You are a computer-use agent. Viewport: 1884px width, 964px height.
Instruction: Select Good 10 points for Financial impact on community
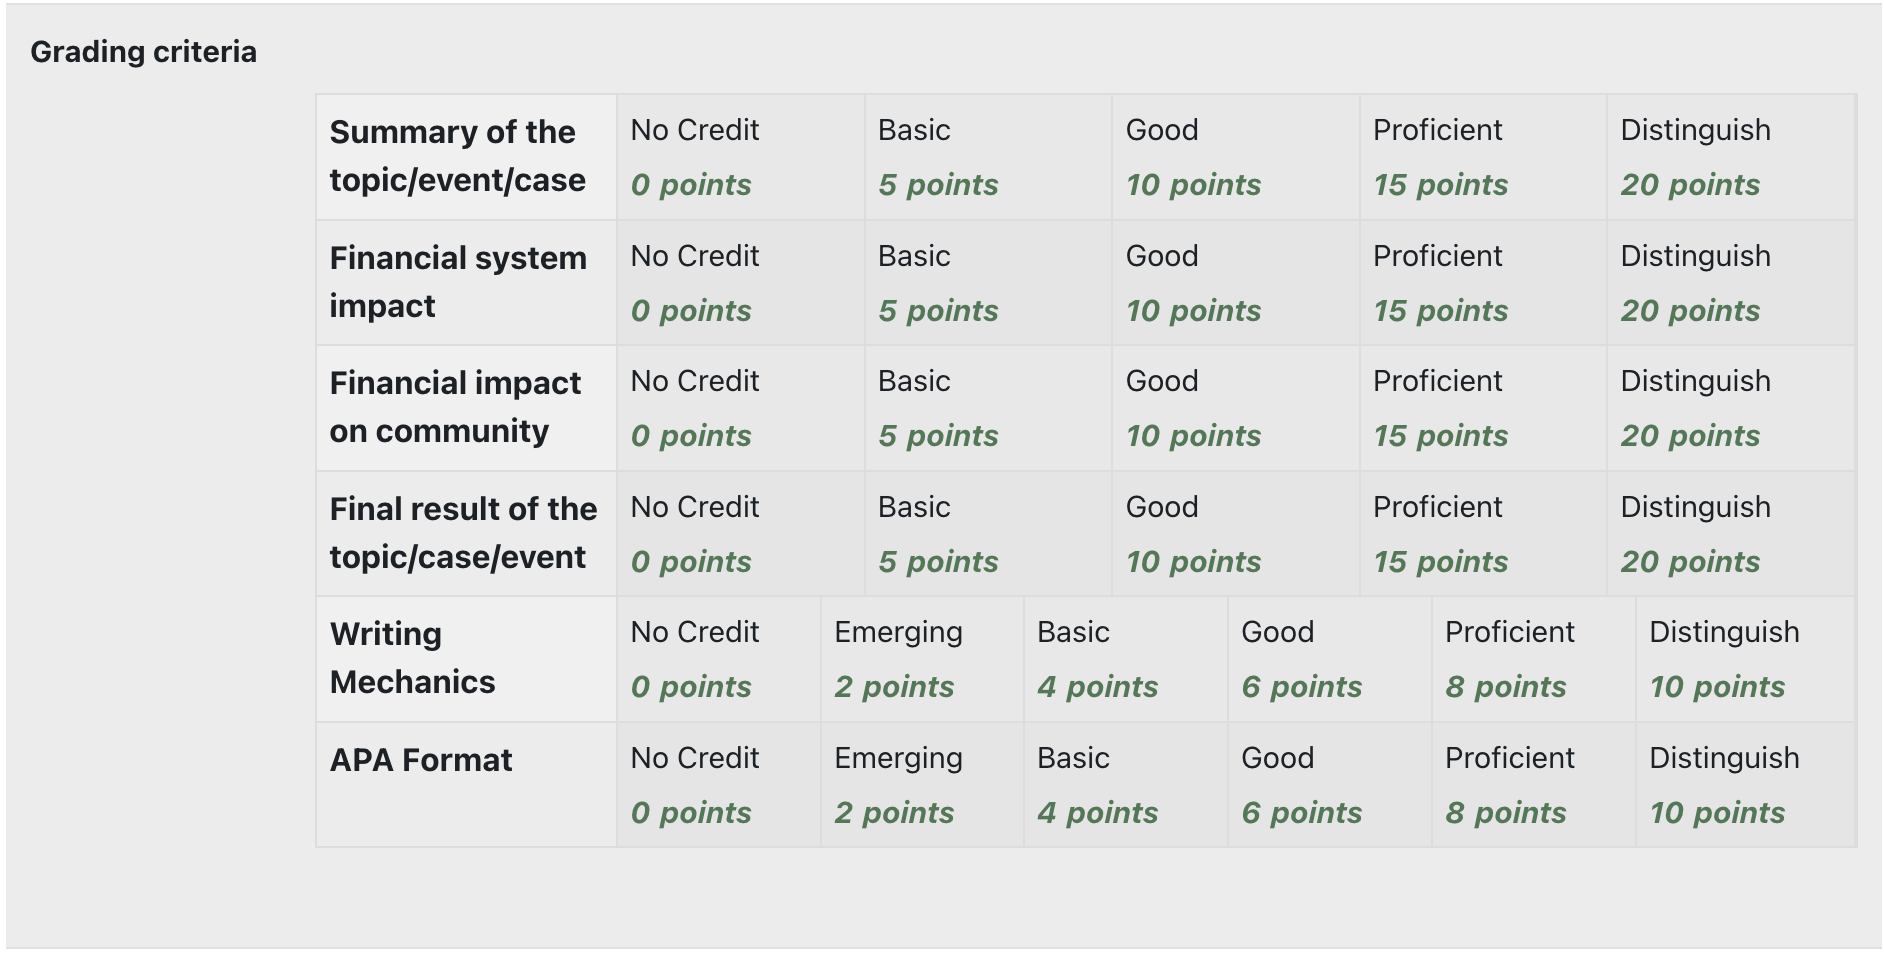(x=1235, y=408)
